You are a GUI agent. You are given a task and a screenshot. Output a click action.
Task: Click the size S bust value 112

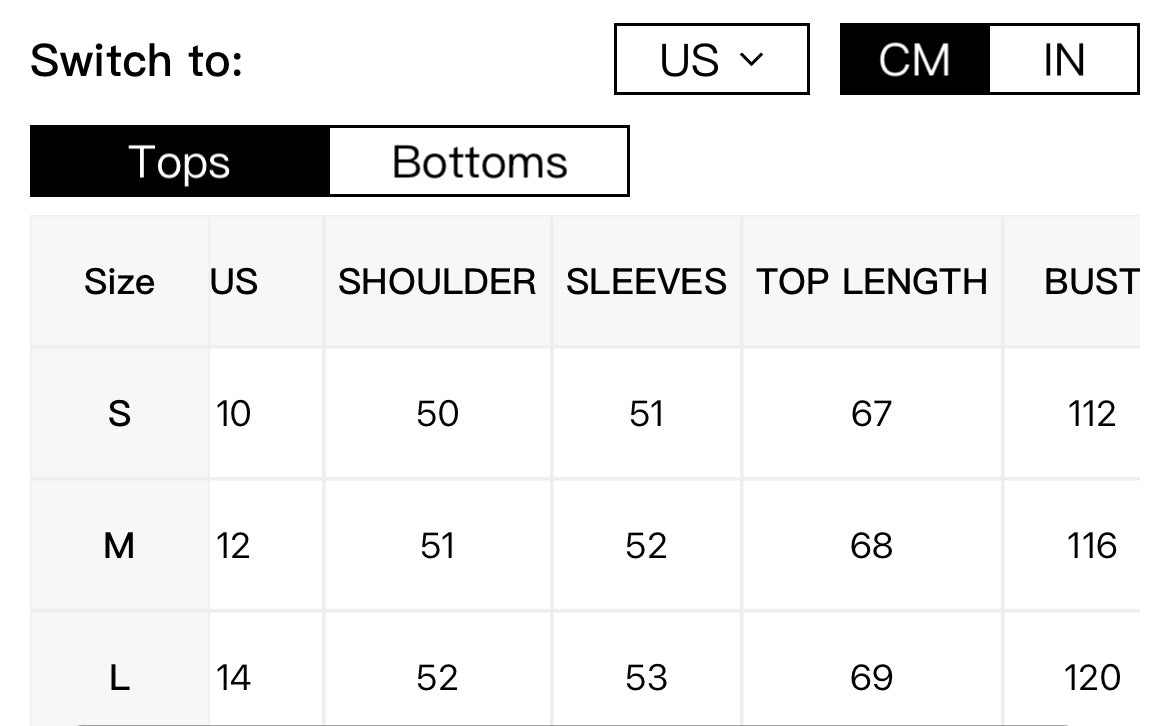tap(1091, 413)
